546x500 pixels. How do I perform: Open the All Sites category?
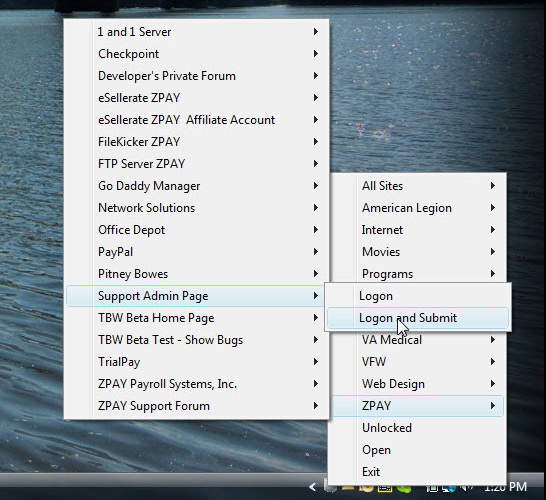point(417,186)
